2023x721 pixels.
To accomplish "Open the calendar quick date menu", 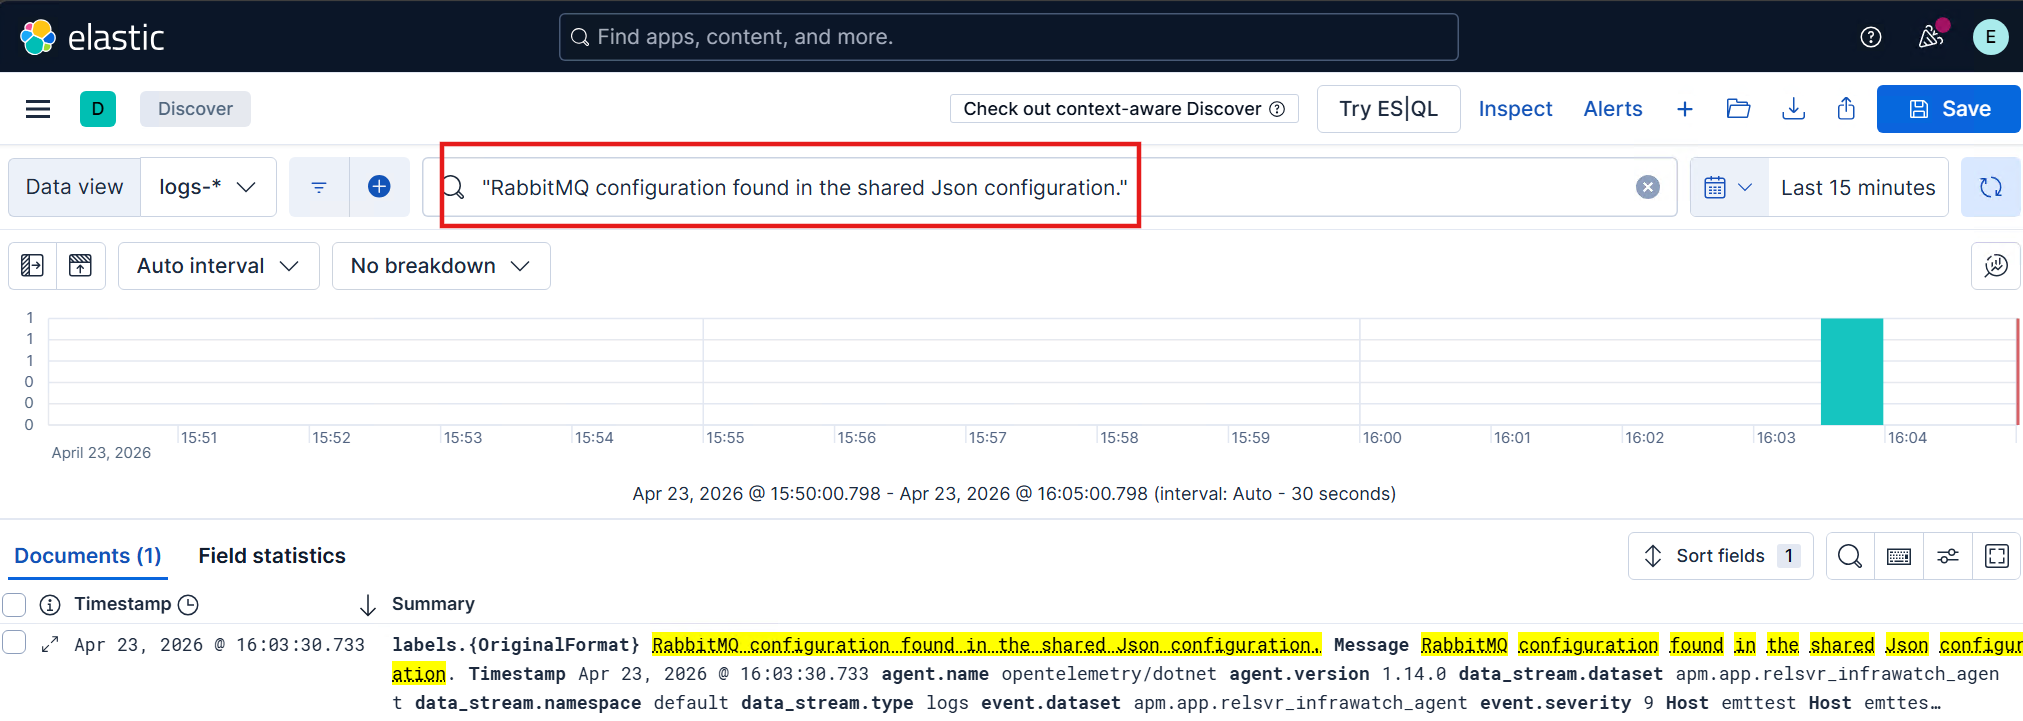I will coord(1729,187).
